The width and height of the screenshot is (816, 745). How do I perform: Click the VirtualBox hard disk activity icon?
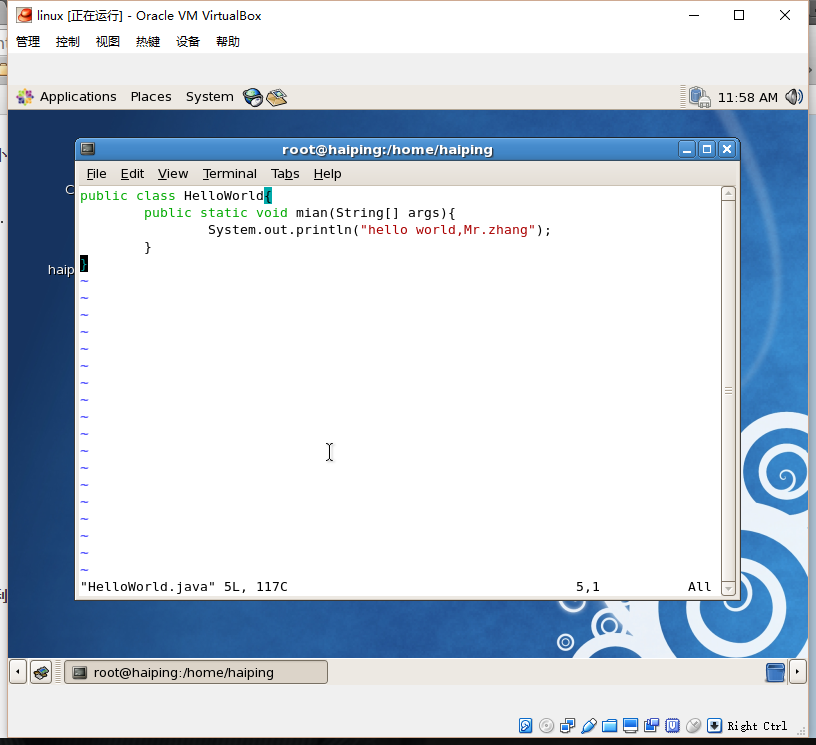(x=526, y=726)
